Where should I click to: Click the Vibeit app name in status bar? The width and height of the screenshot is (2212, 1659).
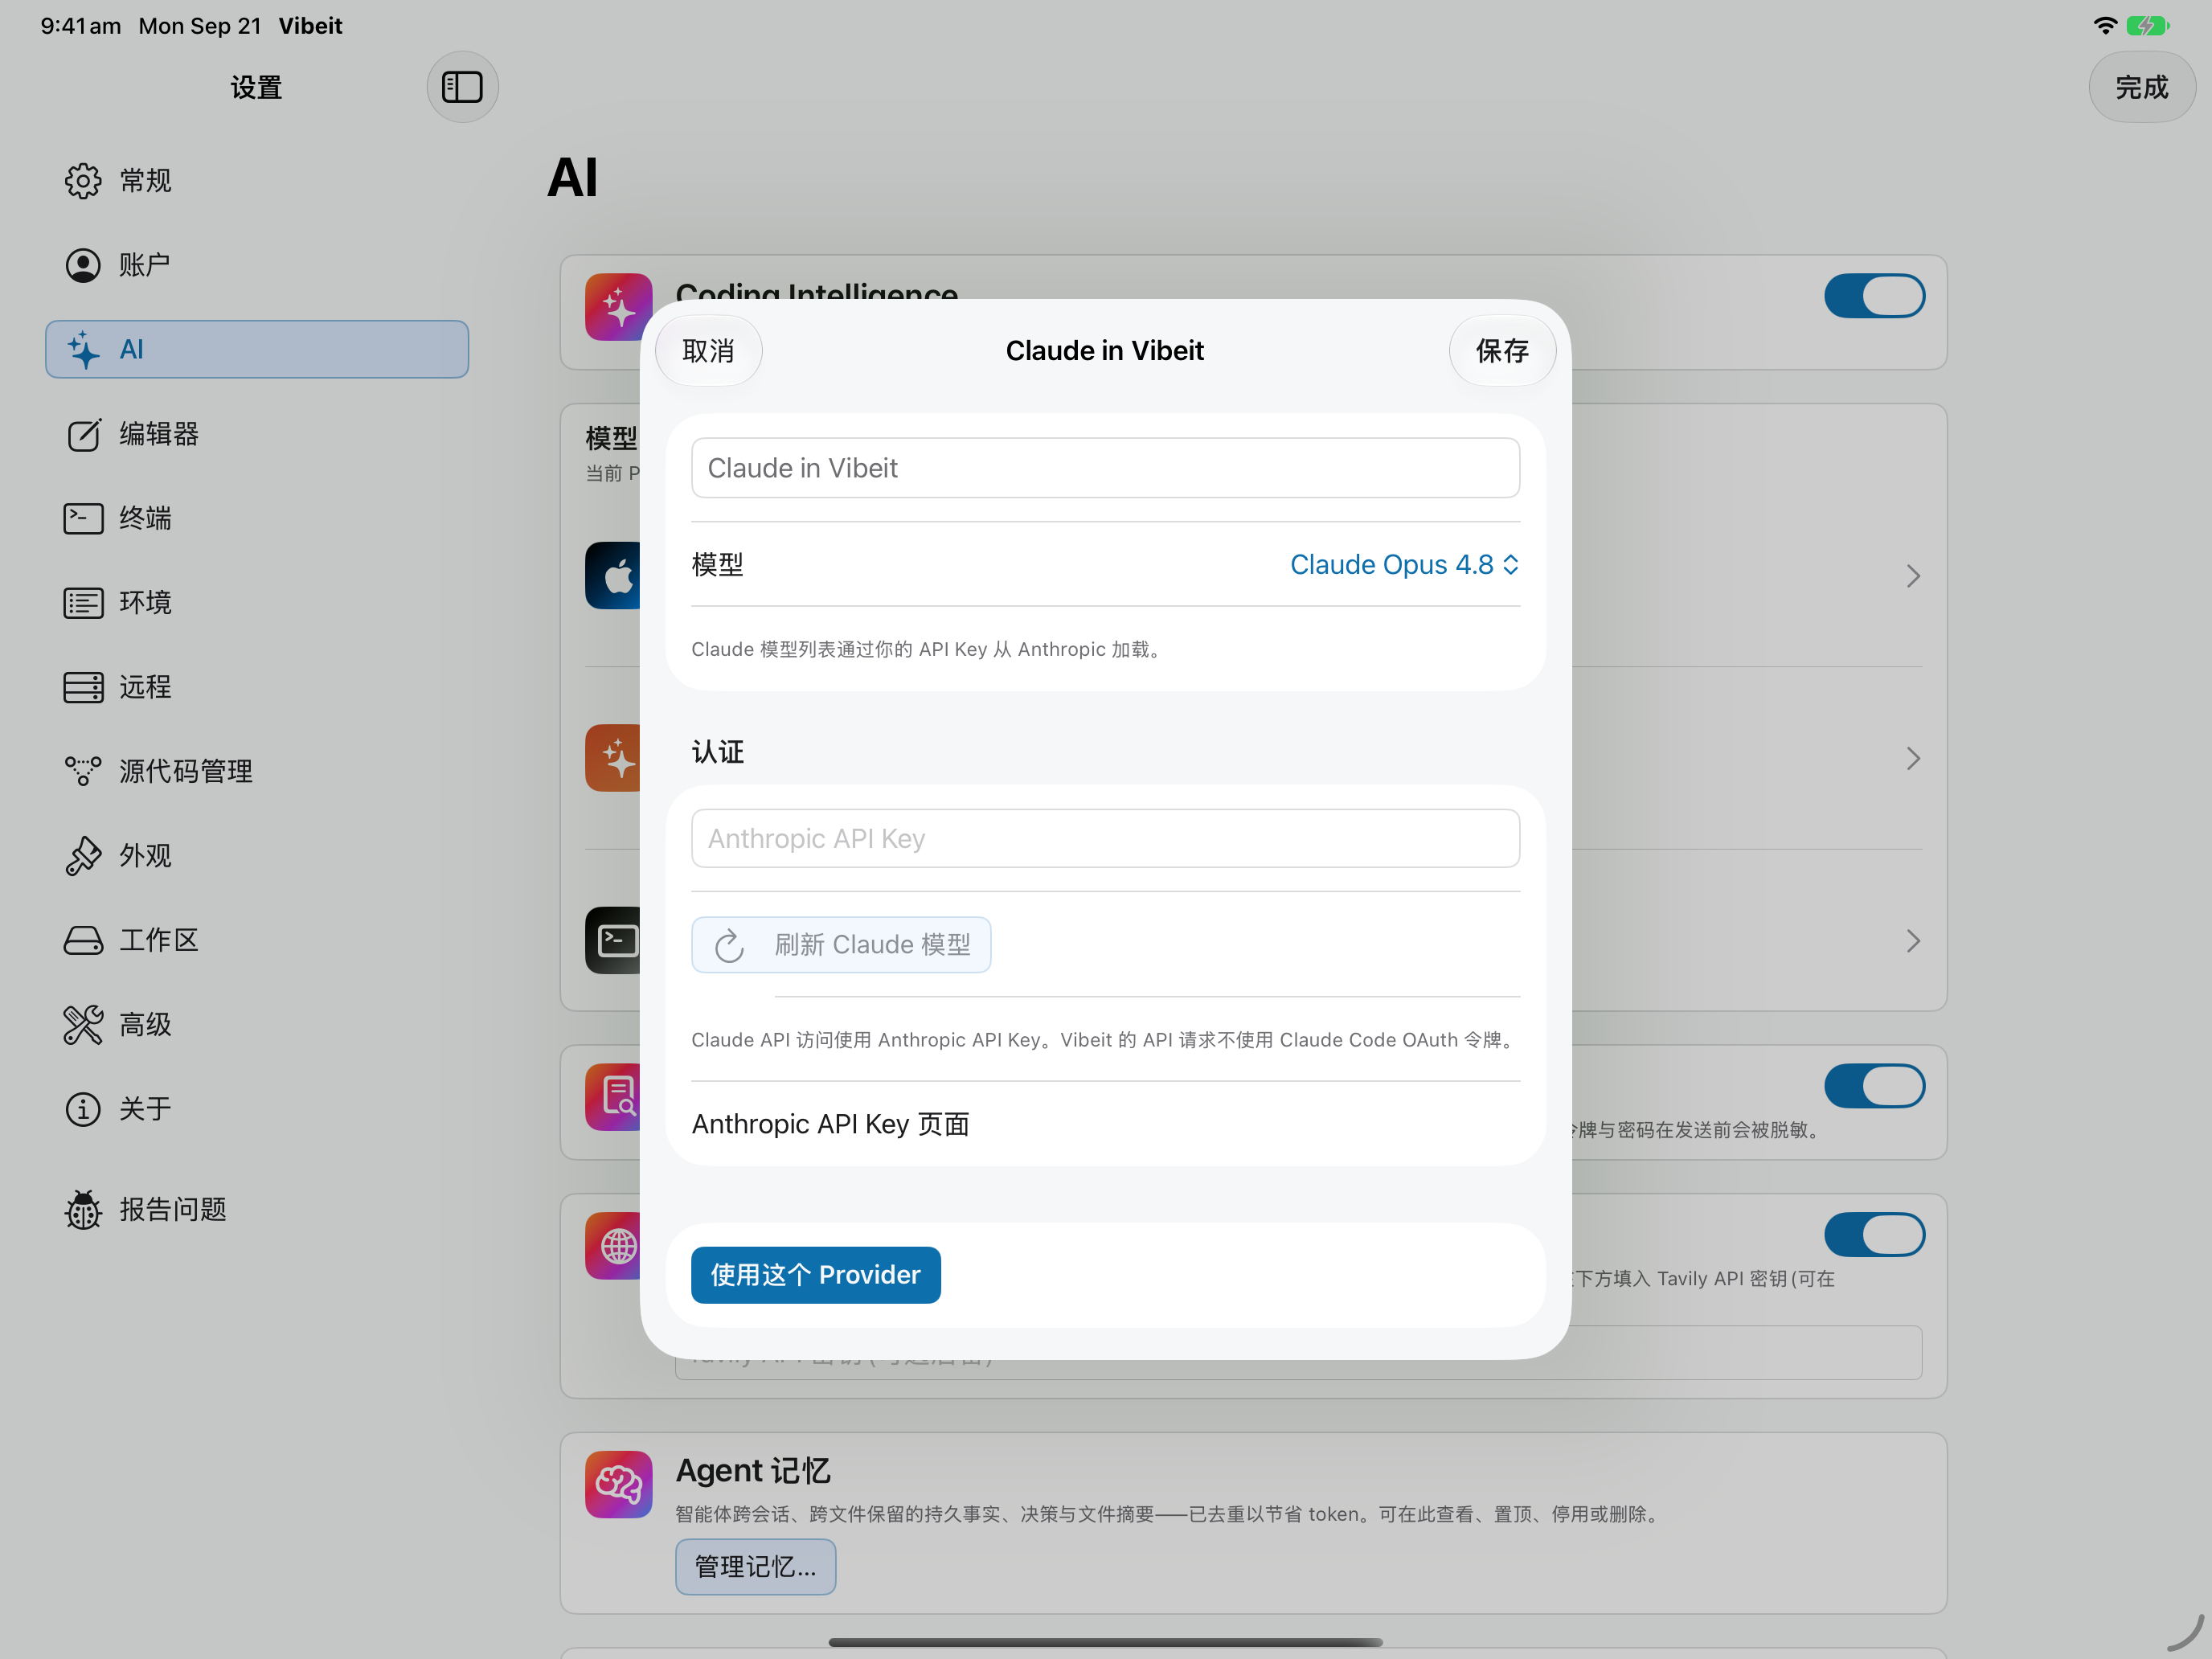coord(310,26)
